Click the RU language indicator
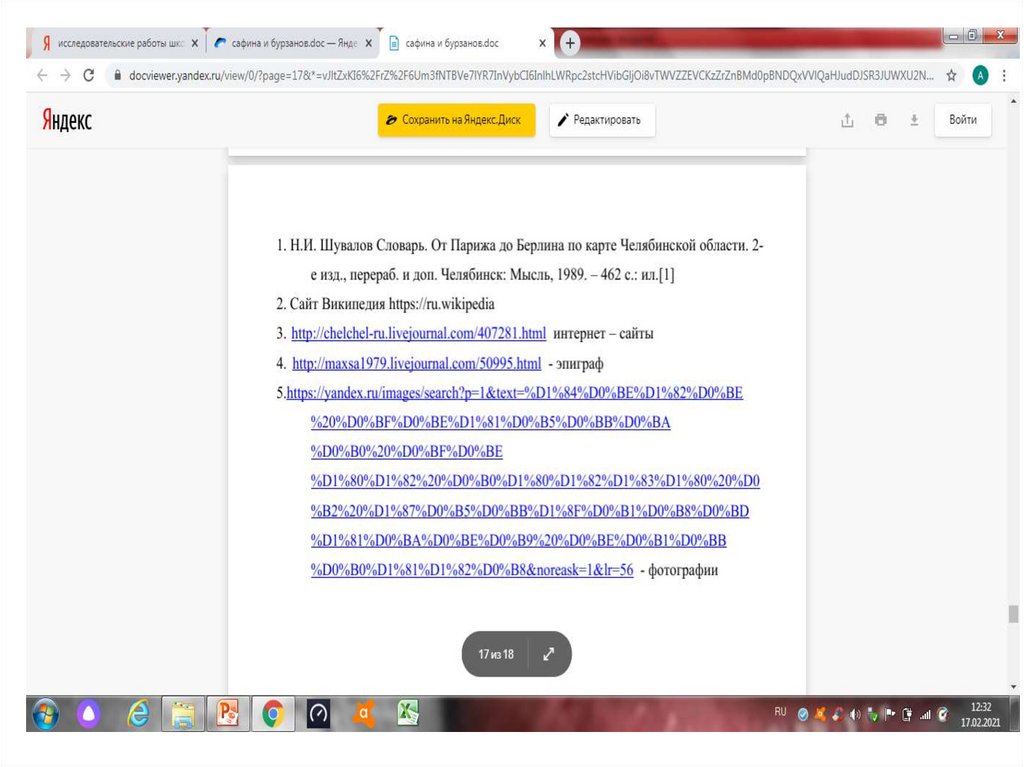 [780, 711]
